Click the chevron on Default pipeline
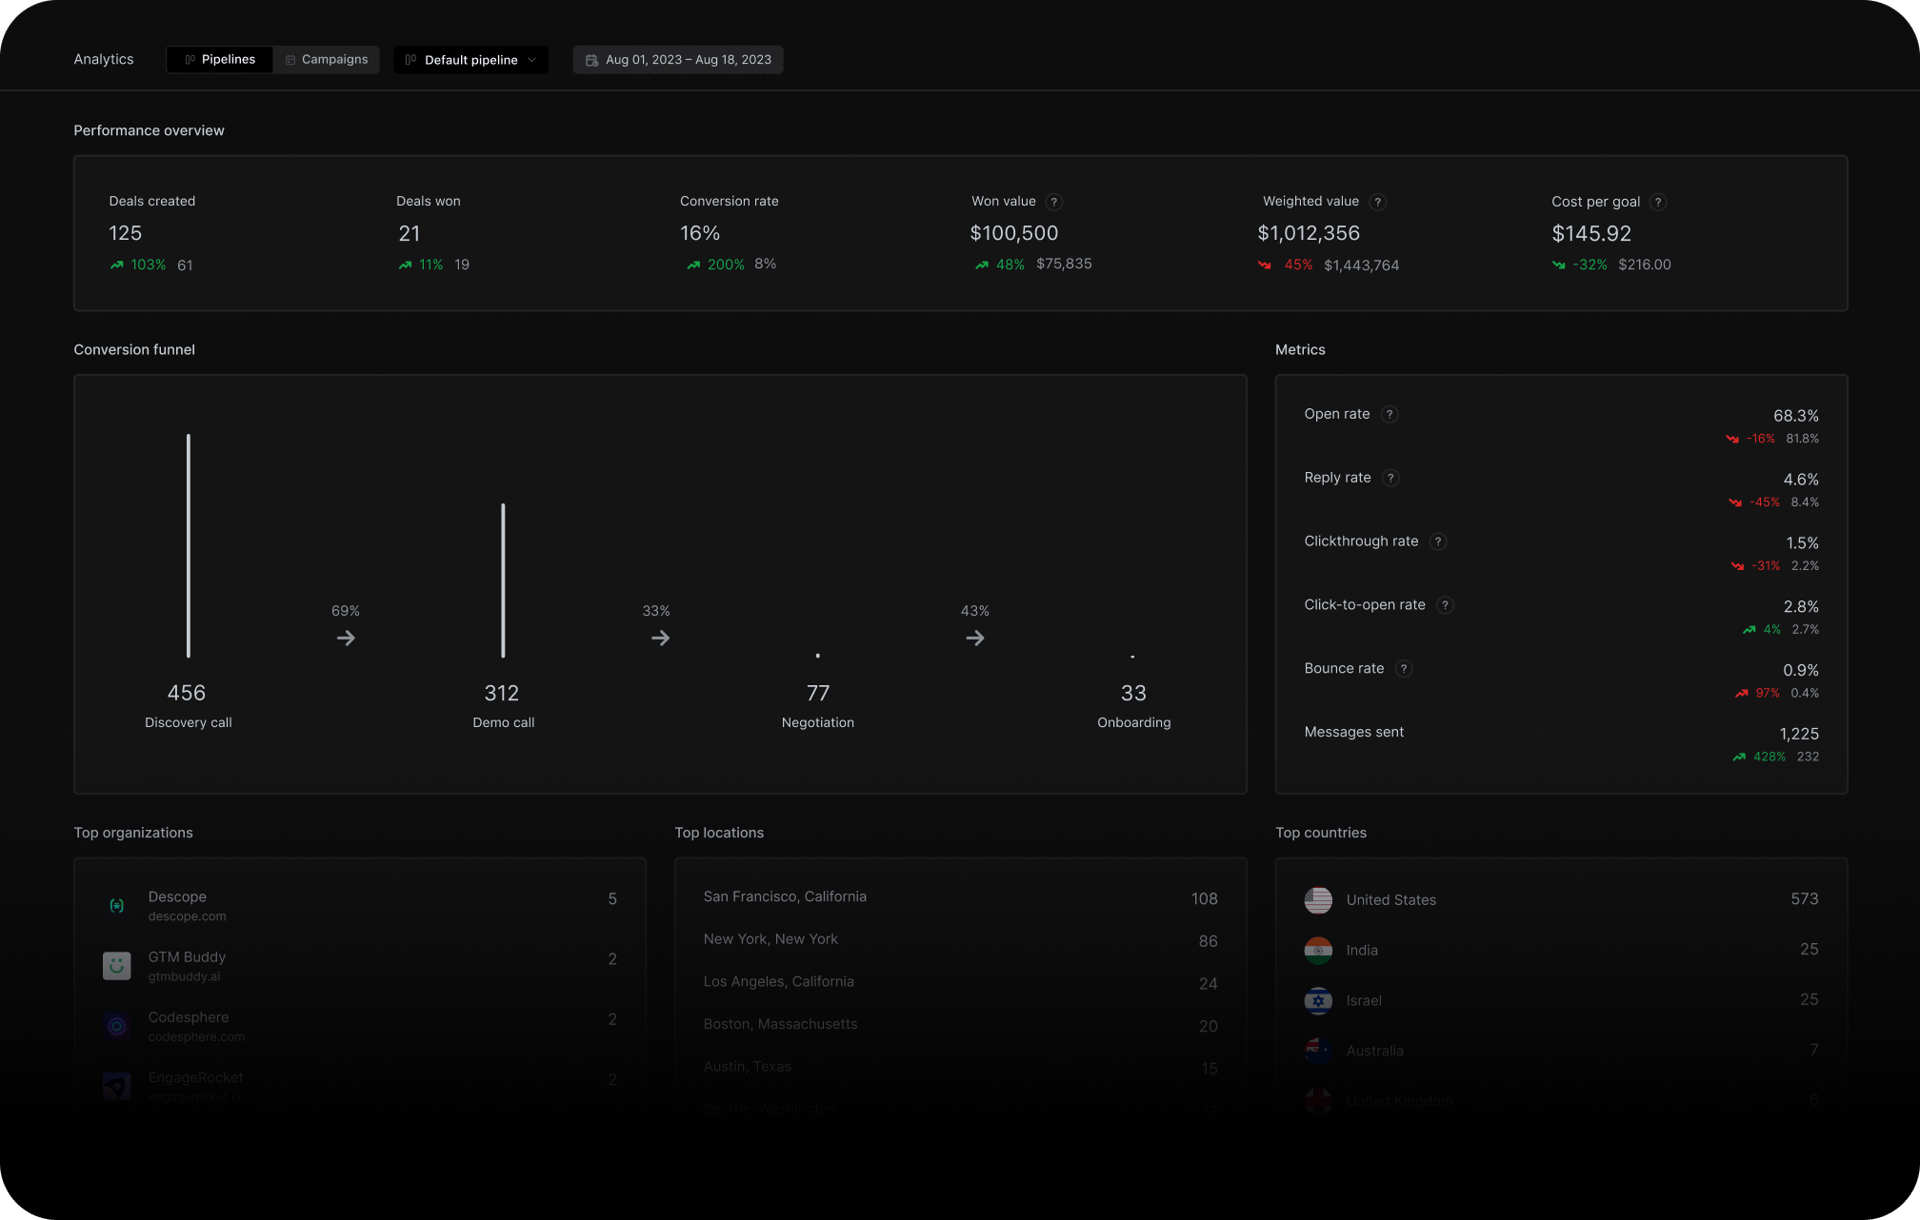1920x1220 pixels. tap(532, 60)
